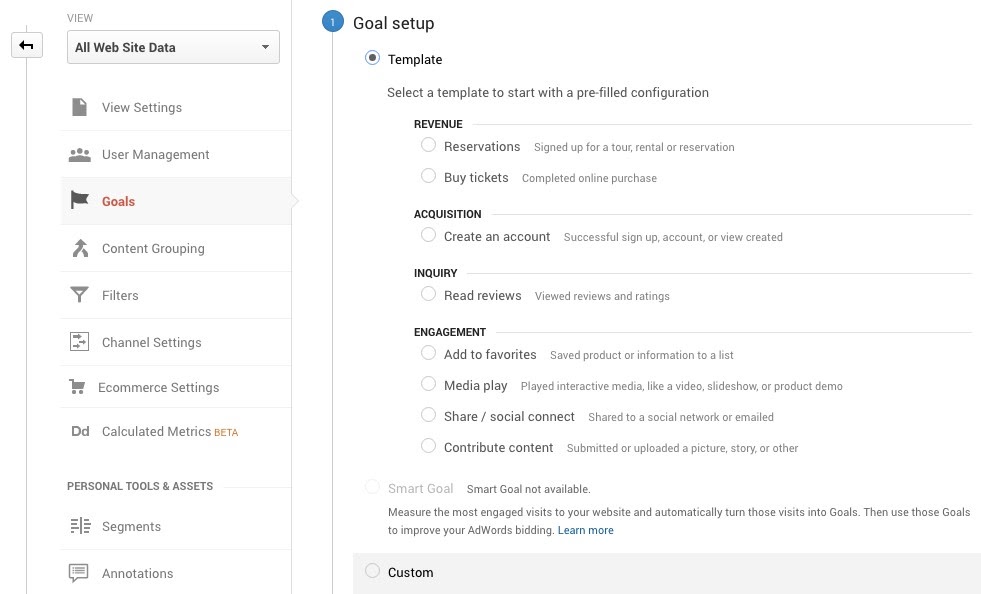Open Filters using the funnel icon

[79, 294]
